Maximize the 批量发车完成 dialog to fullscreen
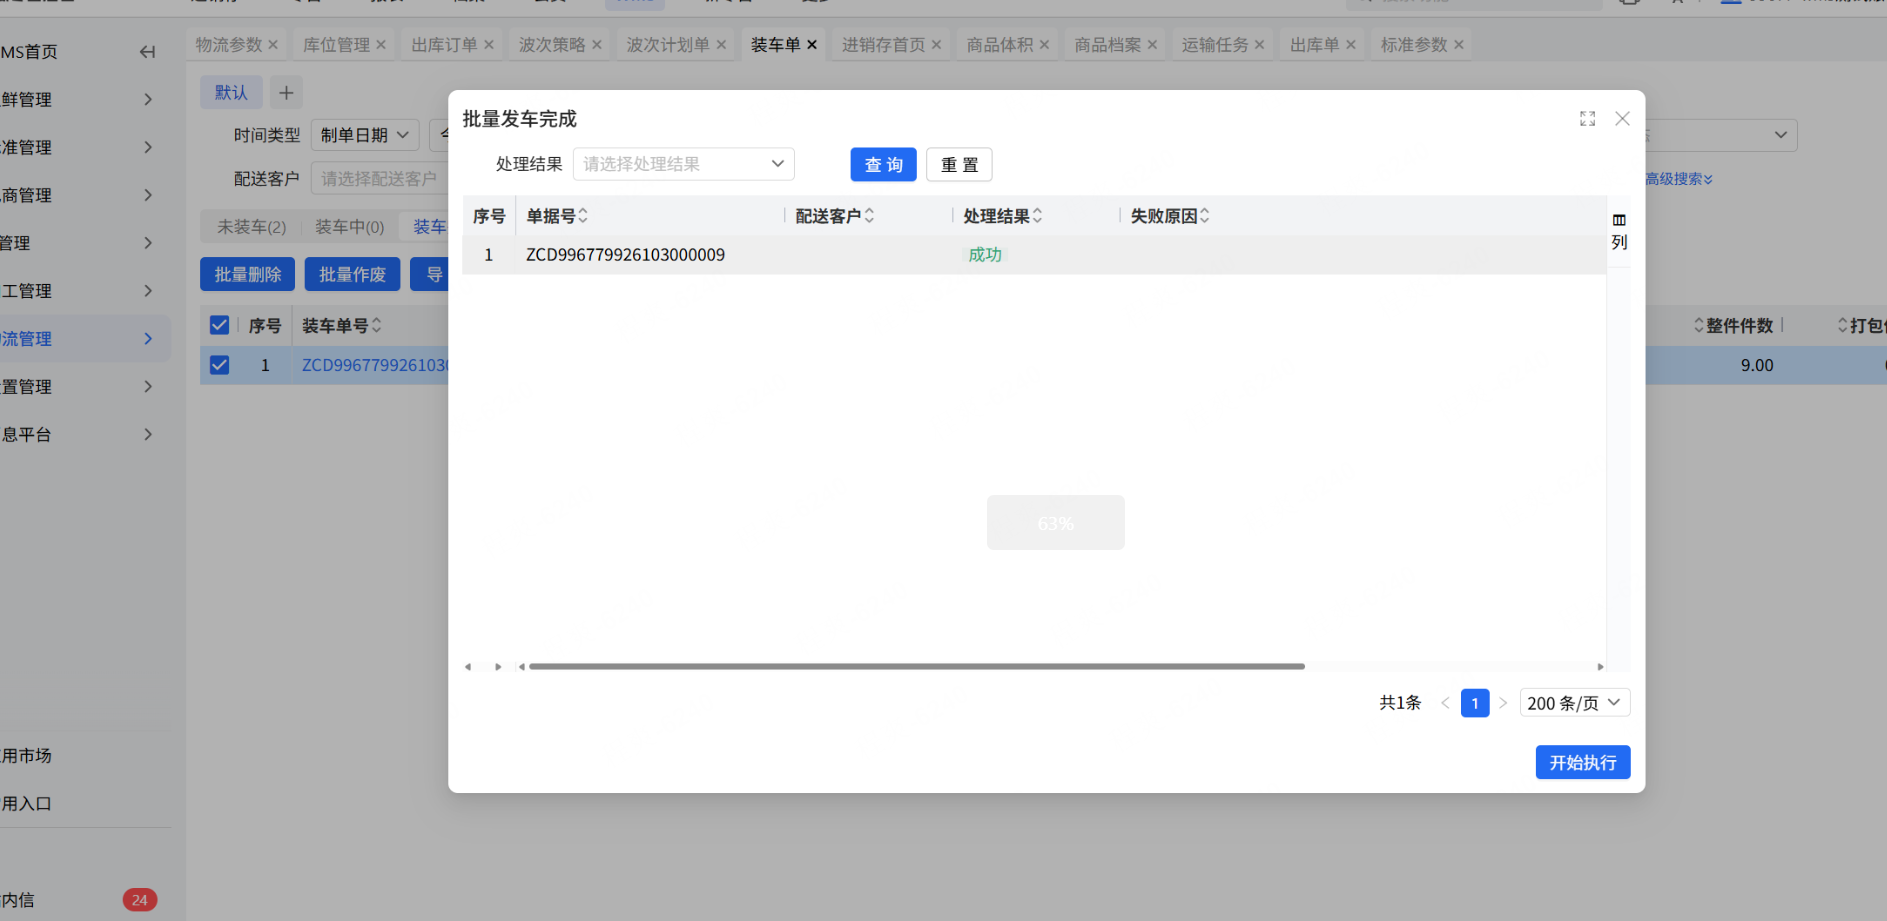Viewport: 1887px width, 921px height. [1587, 119]
